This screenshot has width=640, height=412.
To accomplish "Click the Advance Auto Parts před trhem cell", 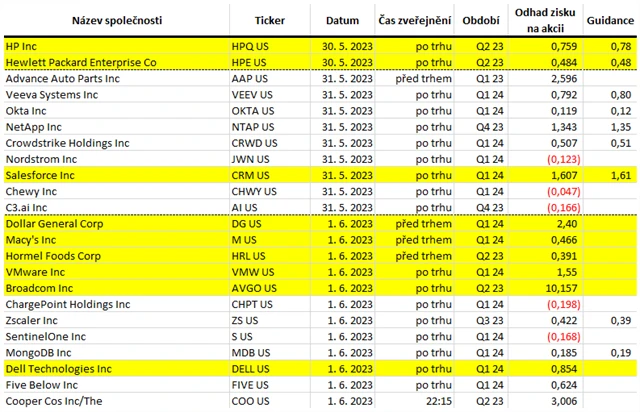I will click(x=414, y=79).
